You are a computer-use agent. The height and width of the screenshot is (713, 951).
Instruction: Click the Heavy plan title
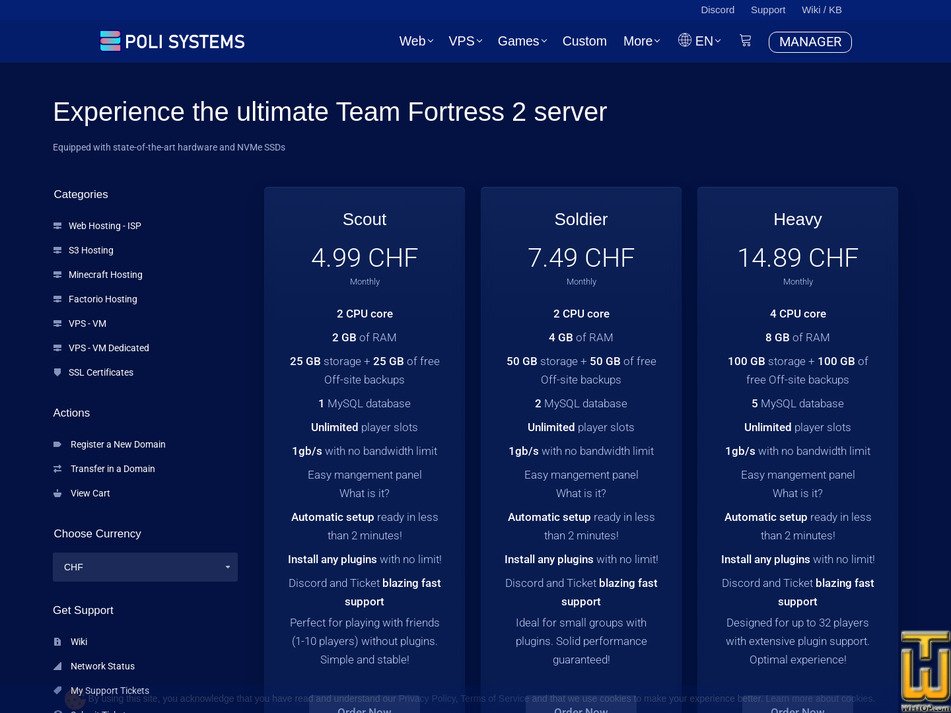798,219
